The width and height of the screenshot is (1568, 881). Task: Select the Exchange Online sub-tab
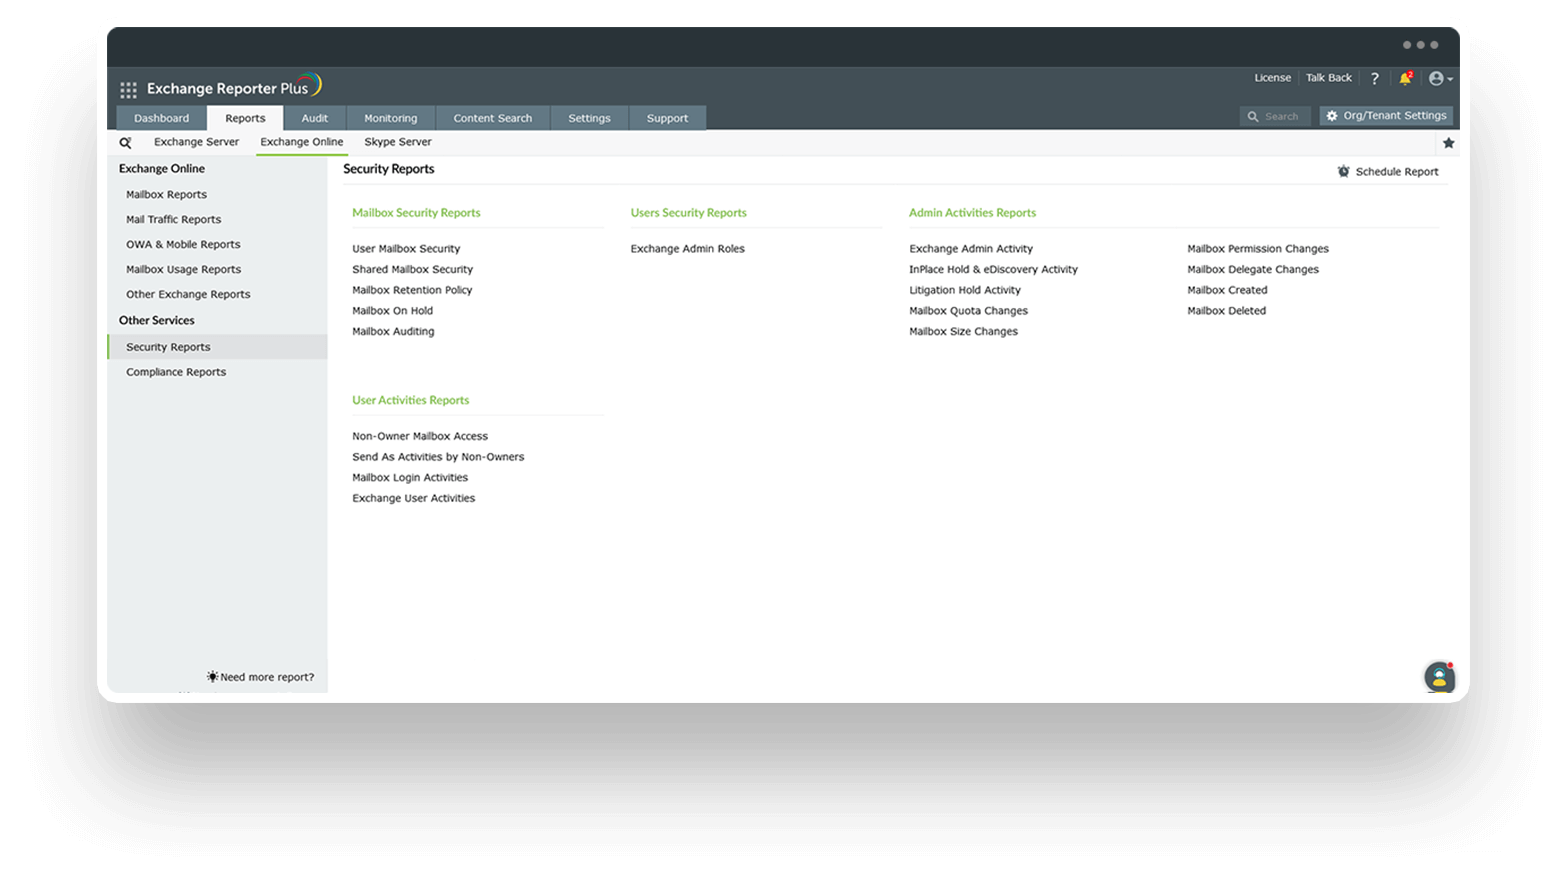(302, 142)
